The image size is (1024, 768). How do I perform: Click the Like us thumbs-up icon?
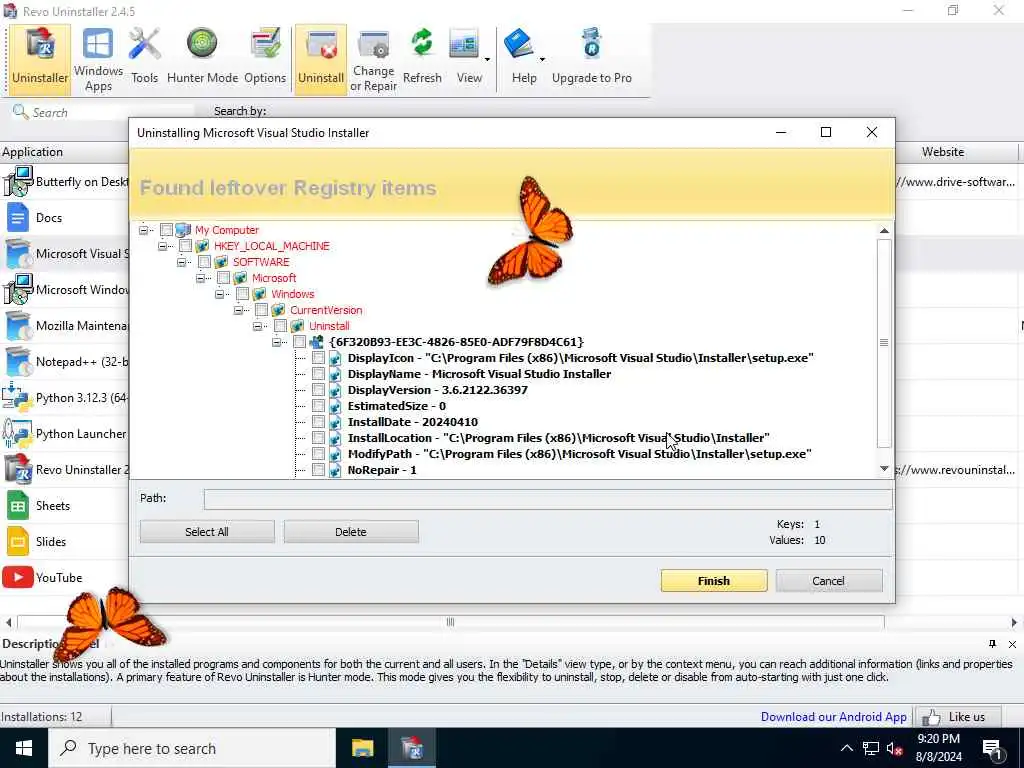pos(931,717)
